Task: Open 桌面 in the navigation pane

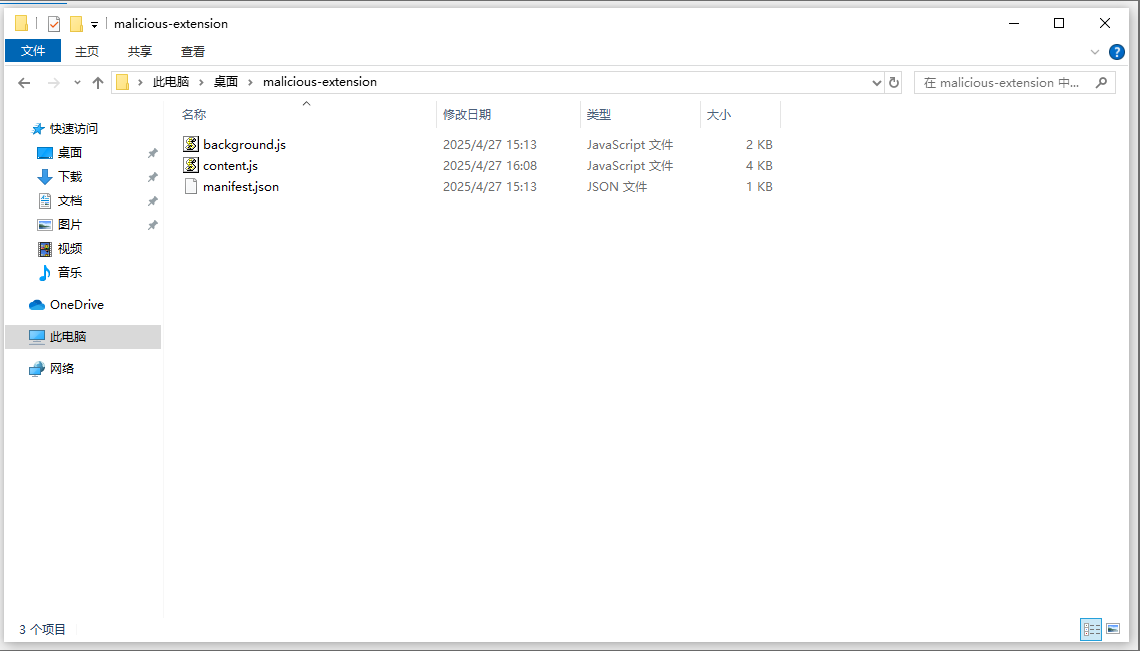Action: click(70, 153)
